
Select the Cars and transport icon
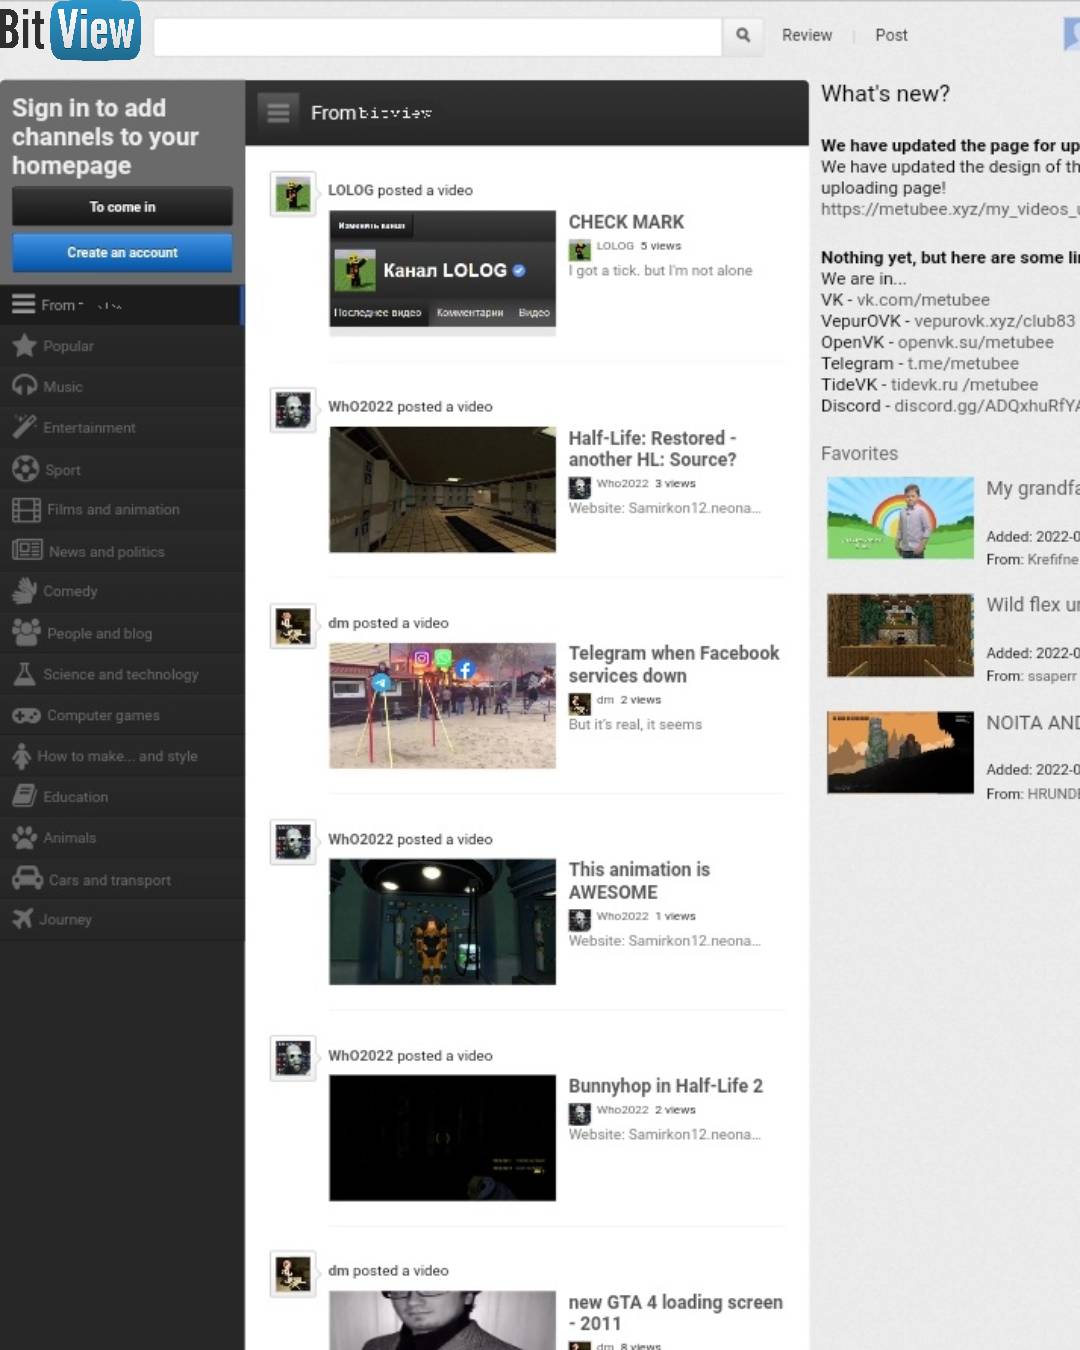(27, 879)
